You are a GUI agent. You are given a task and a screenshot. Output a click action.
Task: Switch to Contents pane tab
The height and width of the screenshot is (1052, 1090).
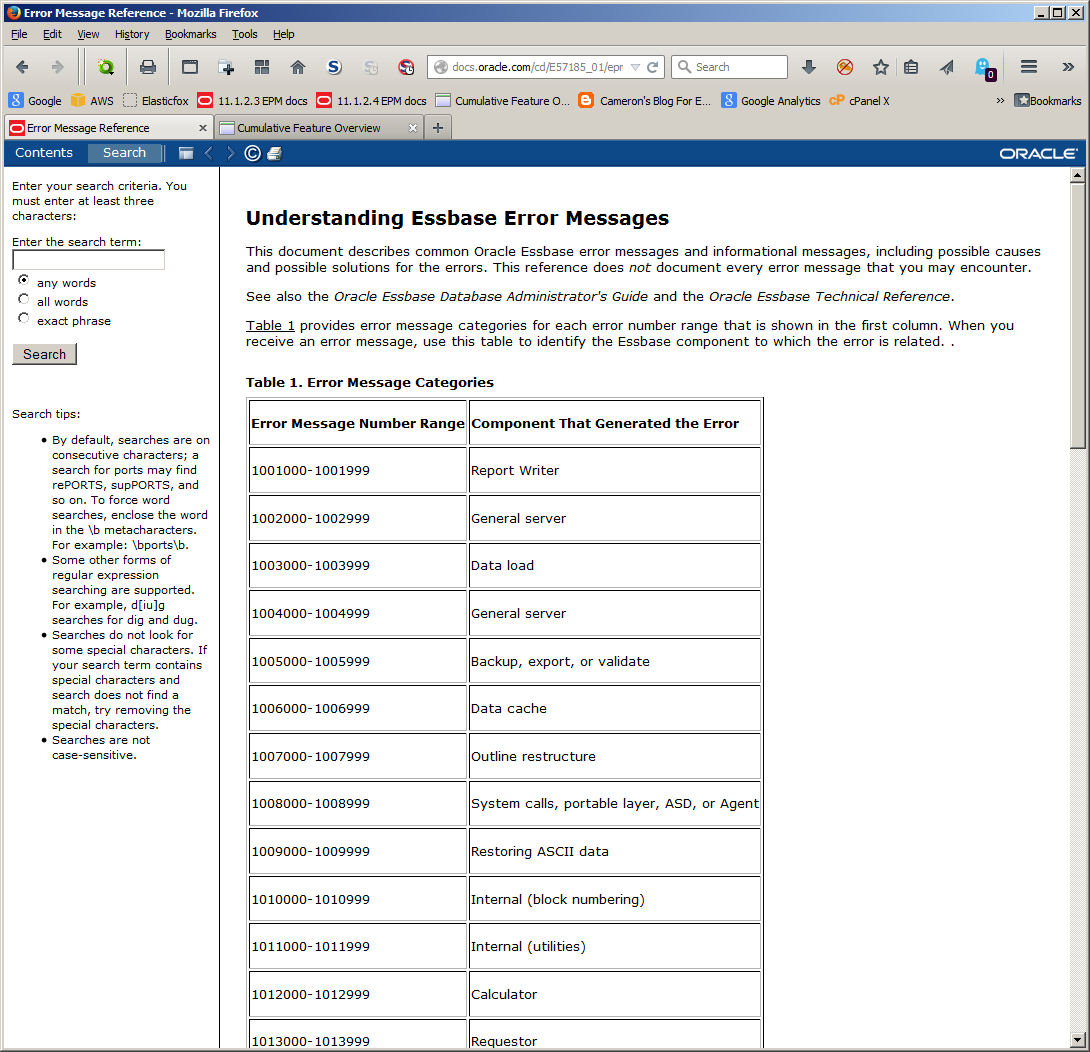(44, 153)
